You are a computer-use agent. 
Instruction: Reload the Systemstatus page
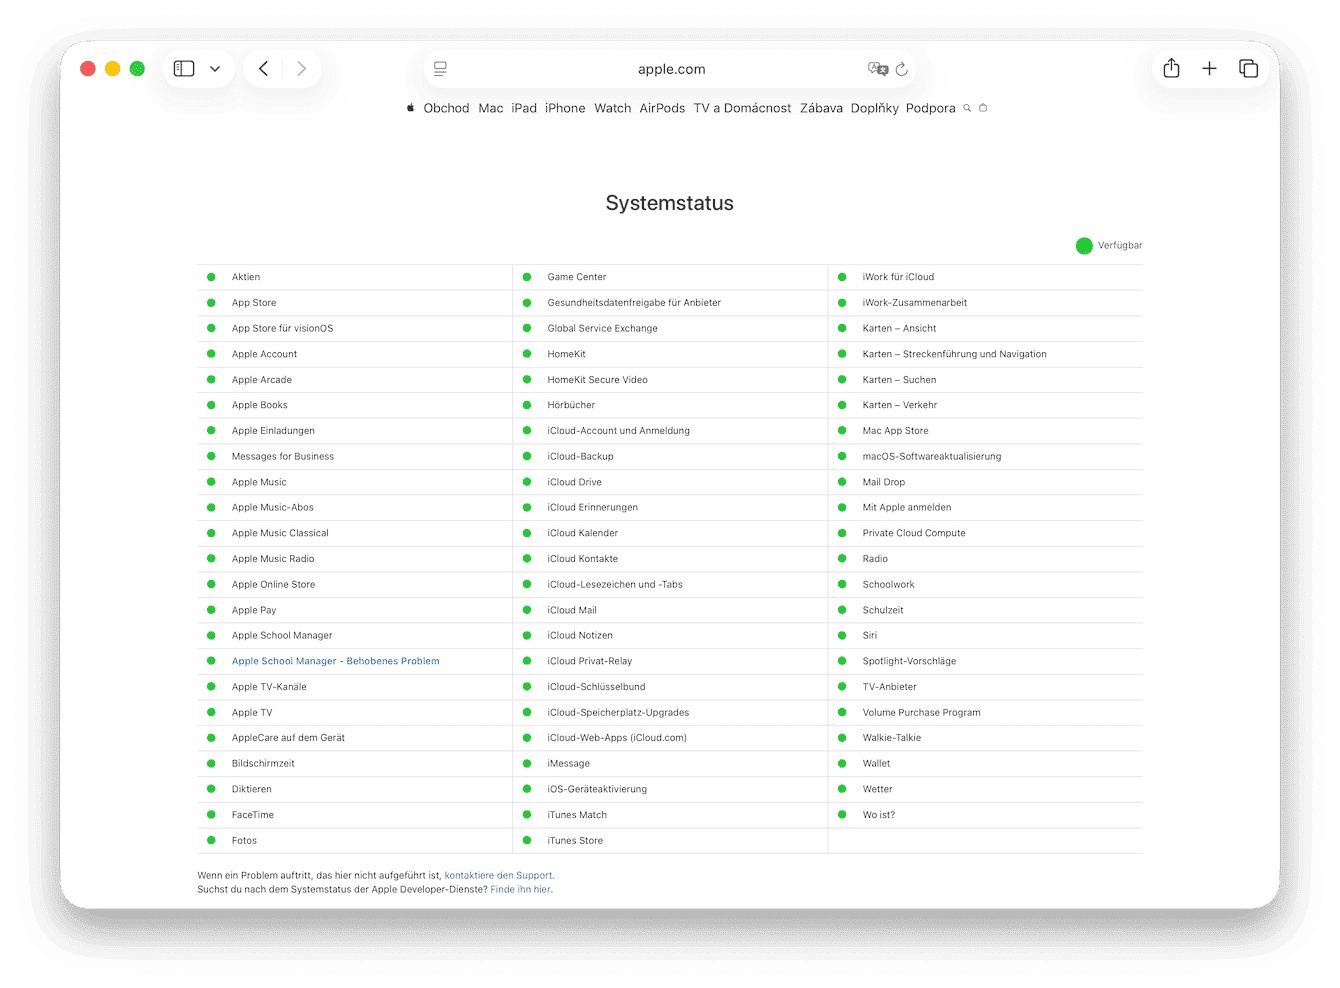pos(902,68)
